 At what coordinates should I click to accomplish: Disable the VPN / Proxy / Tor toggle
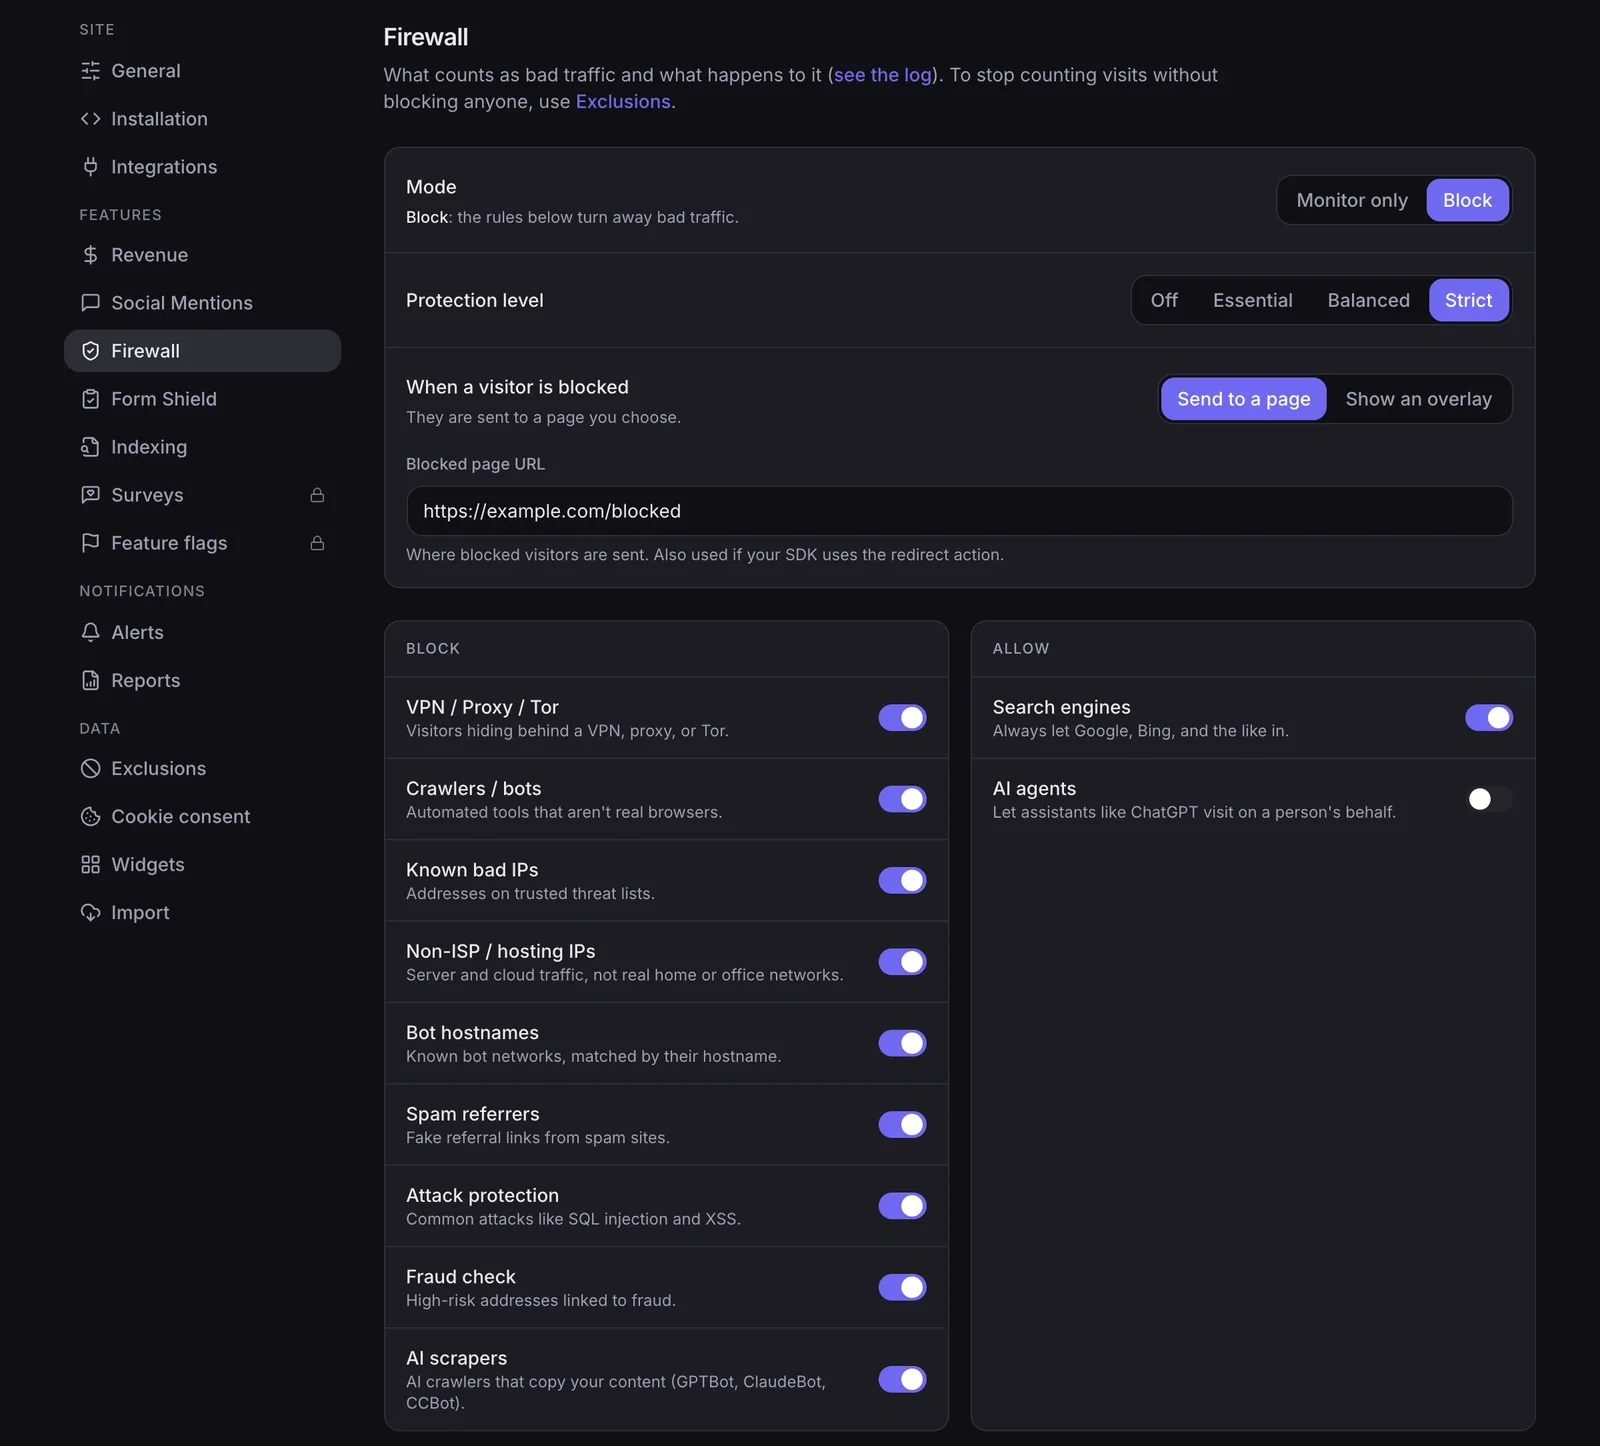coord(902,718)
